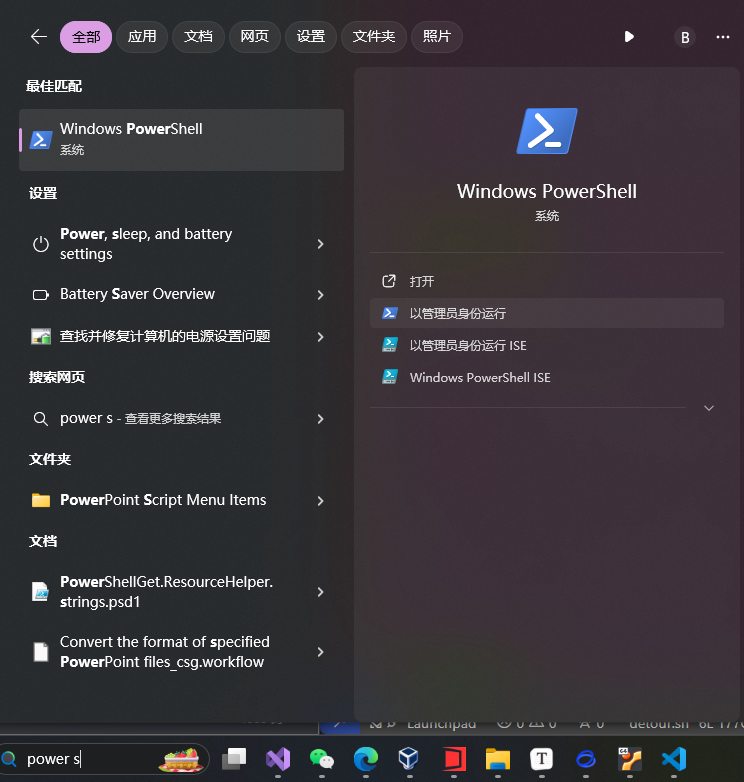
Task: Expand the PowerPoint Script Menu Items arrow
Action: 320,500
